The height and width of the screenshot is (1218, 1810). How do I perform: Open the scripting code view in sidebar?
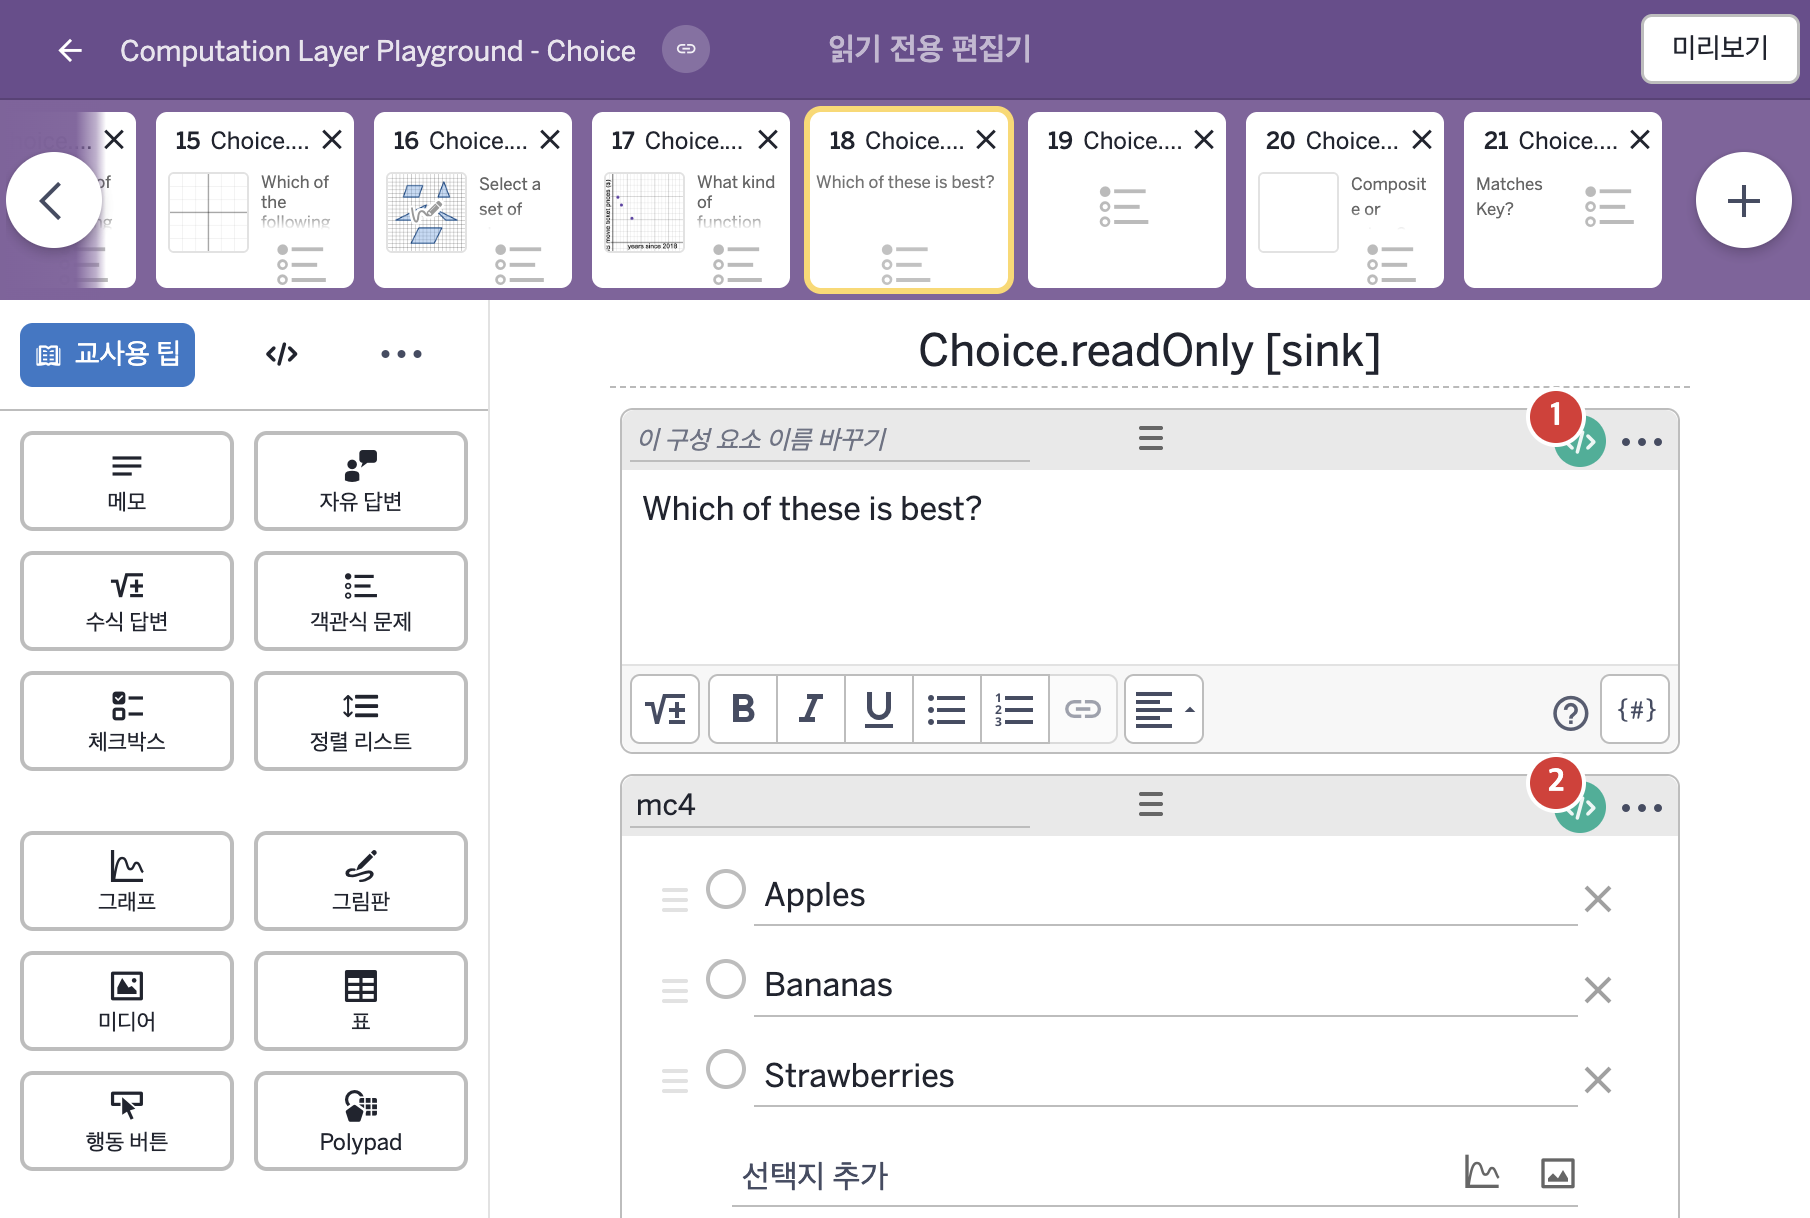pos(282,354)
